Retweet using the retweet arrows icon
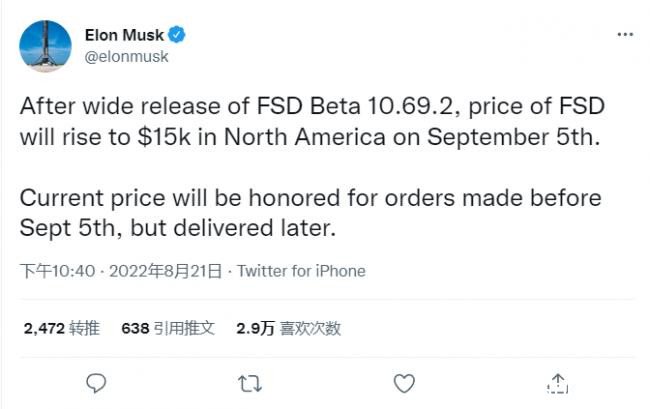Viewport: 650px width, 409px height. (x=250, y=383)
